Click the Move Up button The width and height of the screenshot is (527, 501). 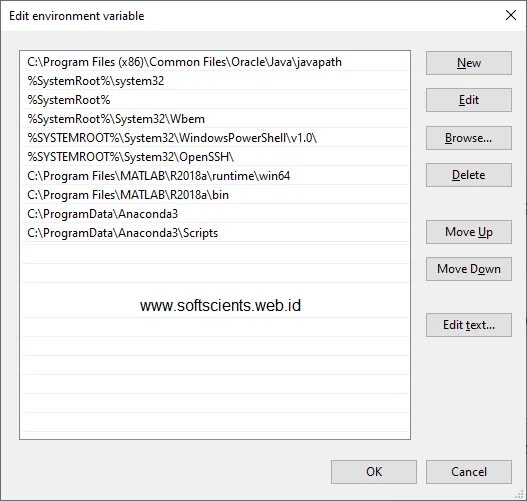[x=469, y=232]
